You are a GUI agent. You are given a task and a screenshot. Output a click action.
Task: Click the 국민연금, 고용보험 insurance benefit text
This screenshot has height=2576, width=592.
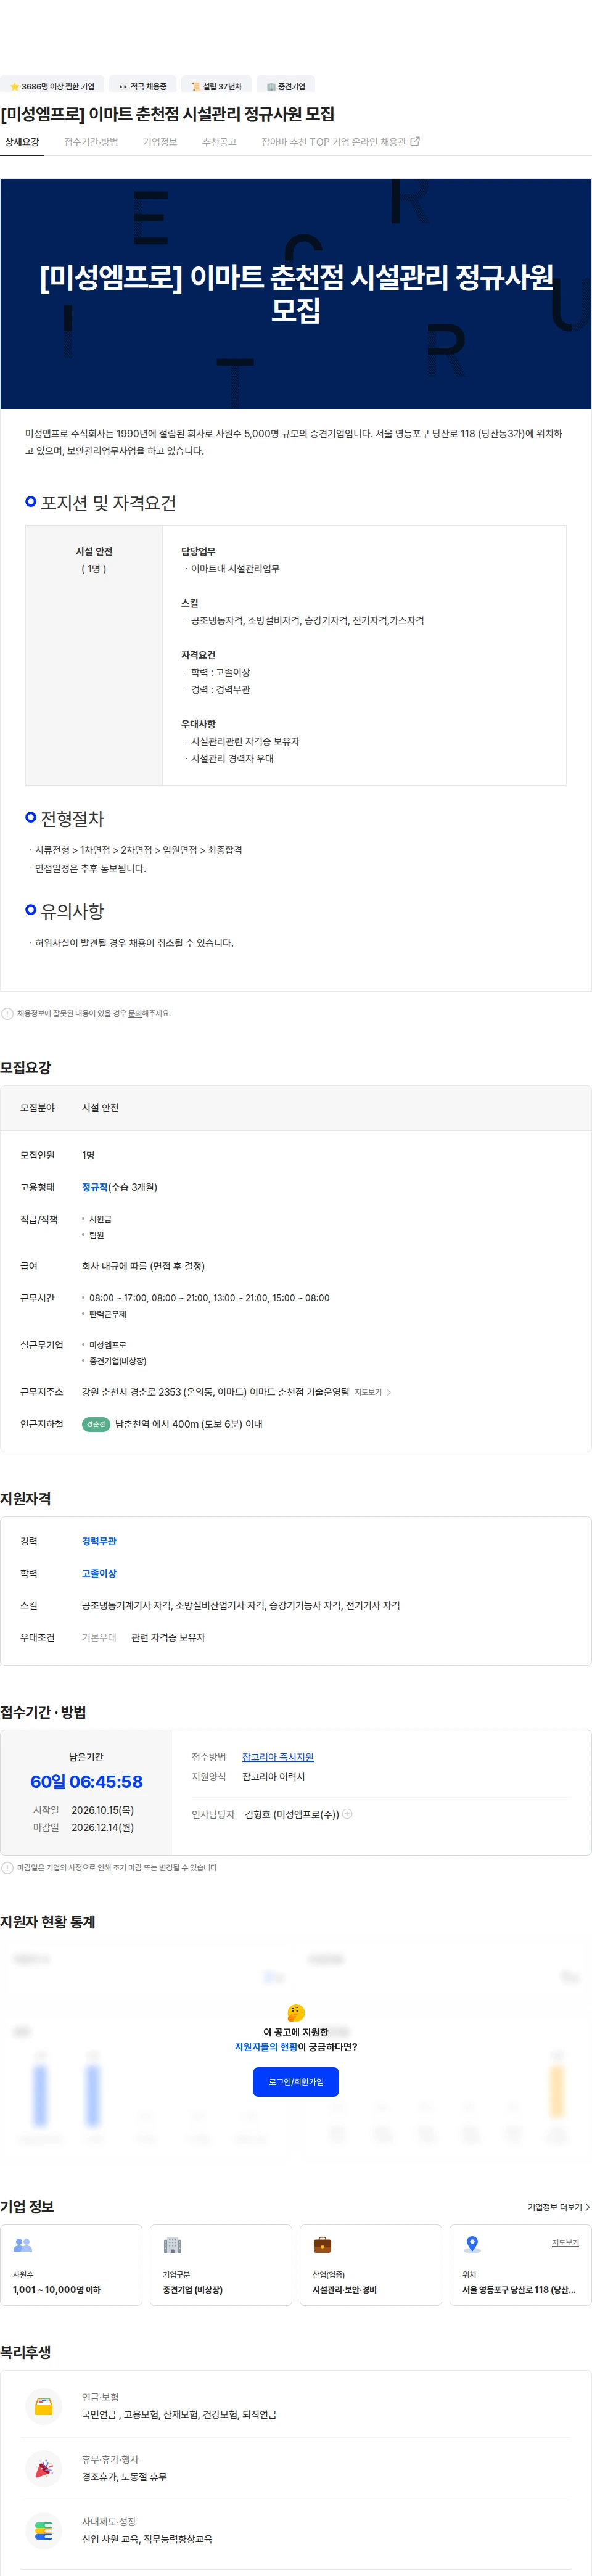[x=179, y=2415]
